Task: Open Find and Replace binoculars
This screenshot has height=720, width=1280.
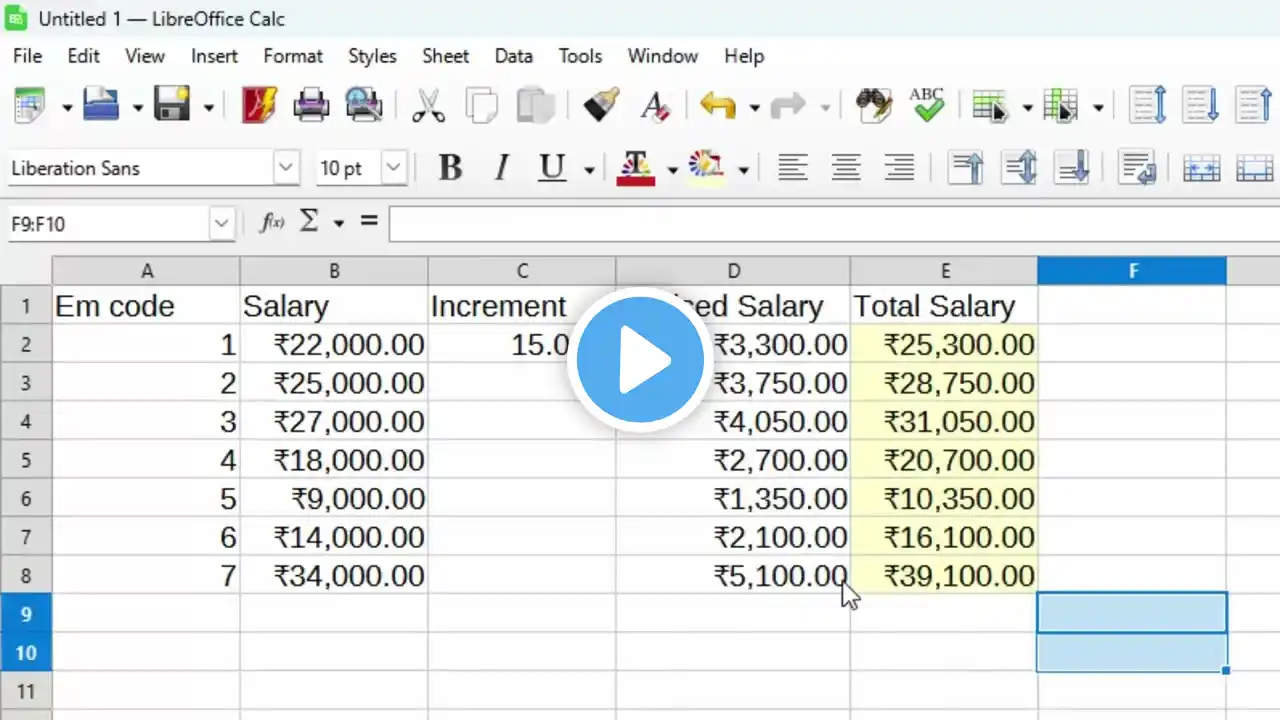Action: point(874,105)
